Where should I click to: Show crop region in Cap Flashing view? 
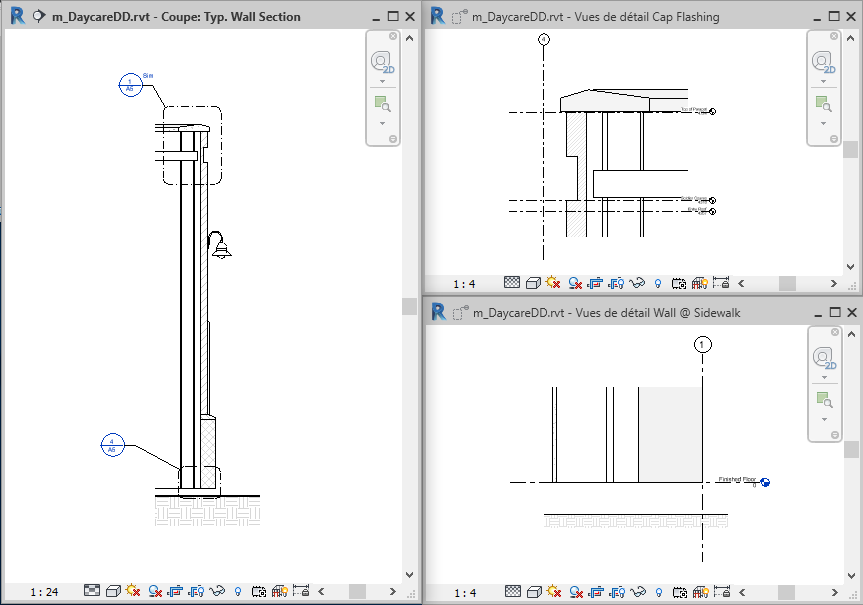click(616, 283)
